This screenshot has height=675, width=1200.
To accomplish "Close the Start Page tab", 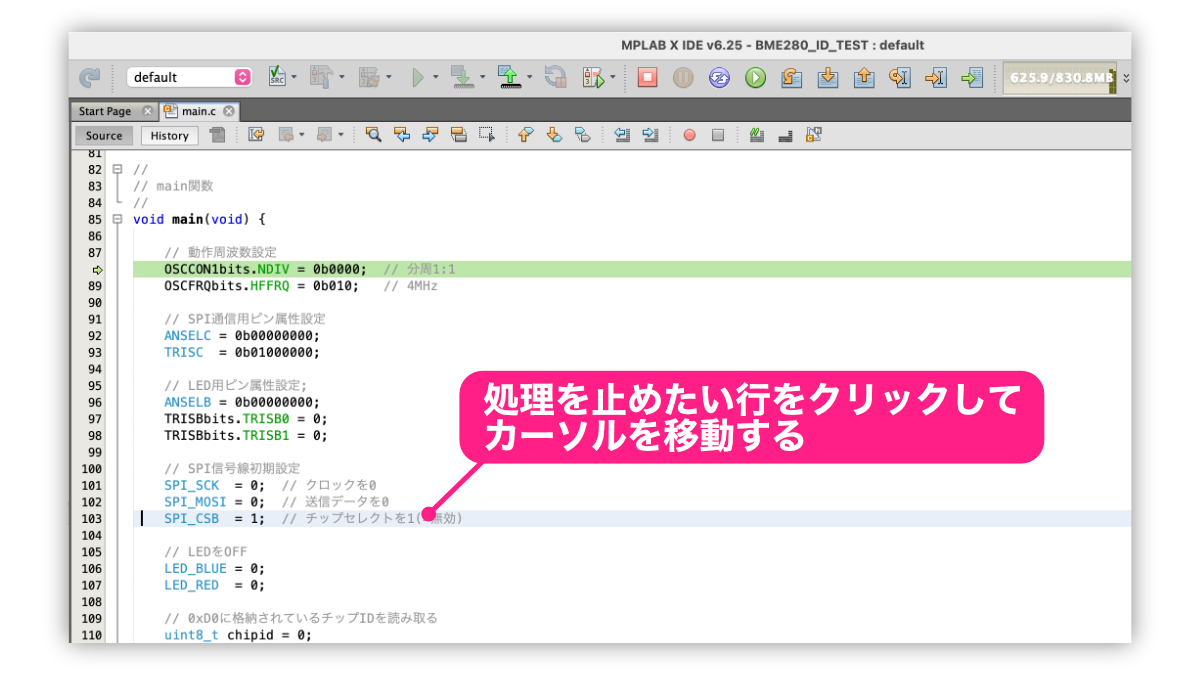I will tap(147, 111).
